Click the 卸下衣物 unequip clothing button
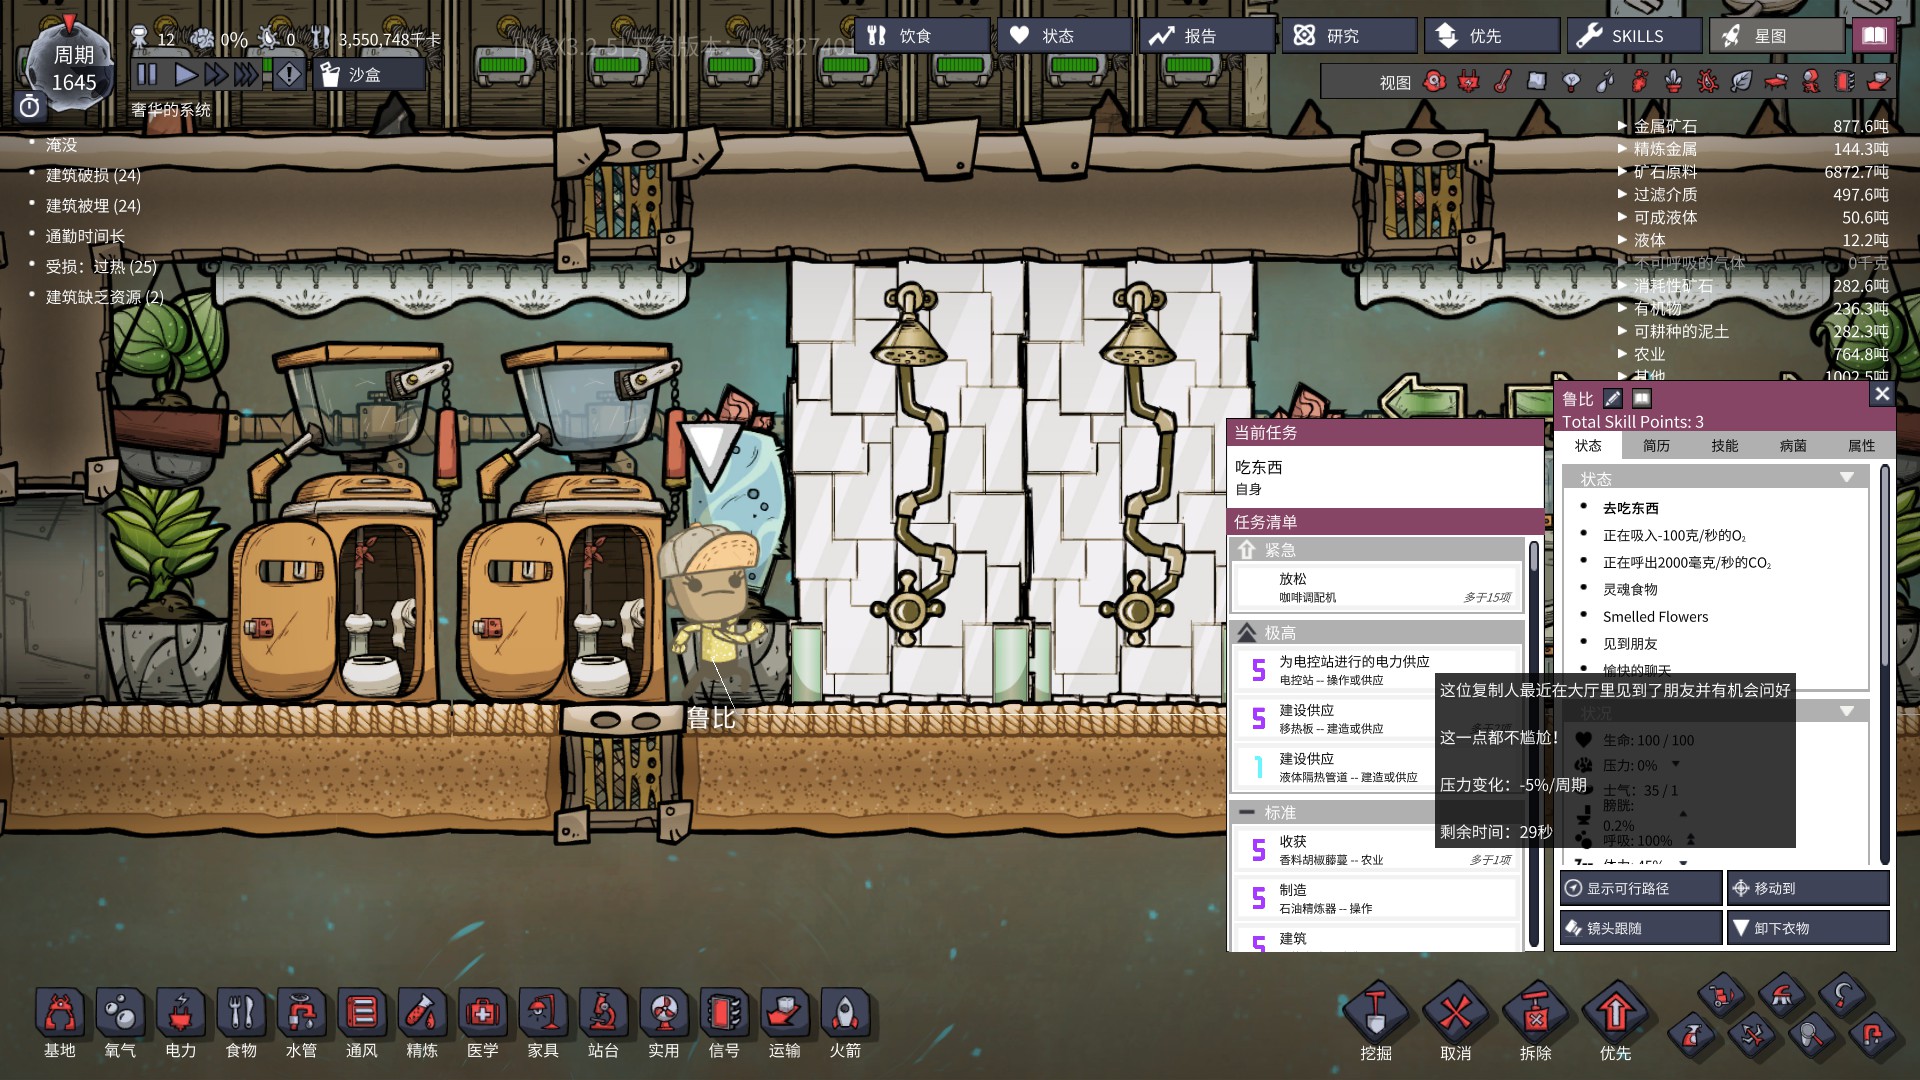The image size is (1920, 1080). 1808,928
